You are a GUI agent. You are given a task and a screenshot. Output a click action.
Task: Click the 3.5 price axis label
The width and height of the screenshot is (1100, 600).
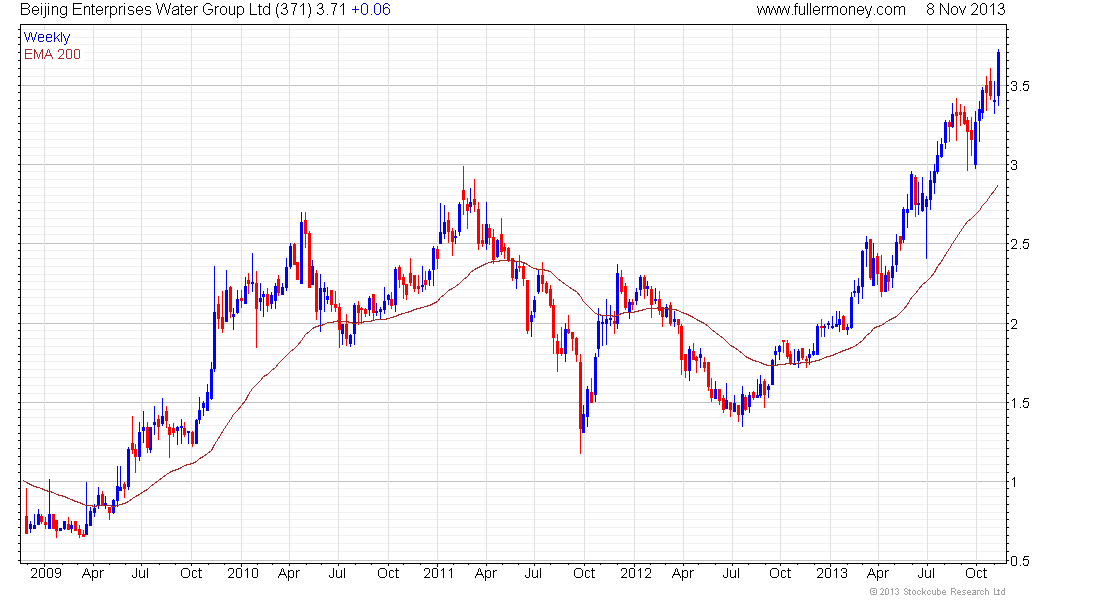click(x=1020, y=86)
